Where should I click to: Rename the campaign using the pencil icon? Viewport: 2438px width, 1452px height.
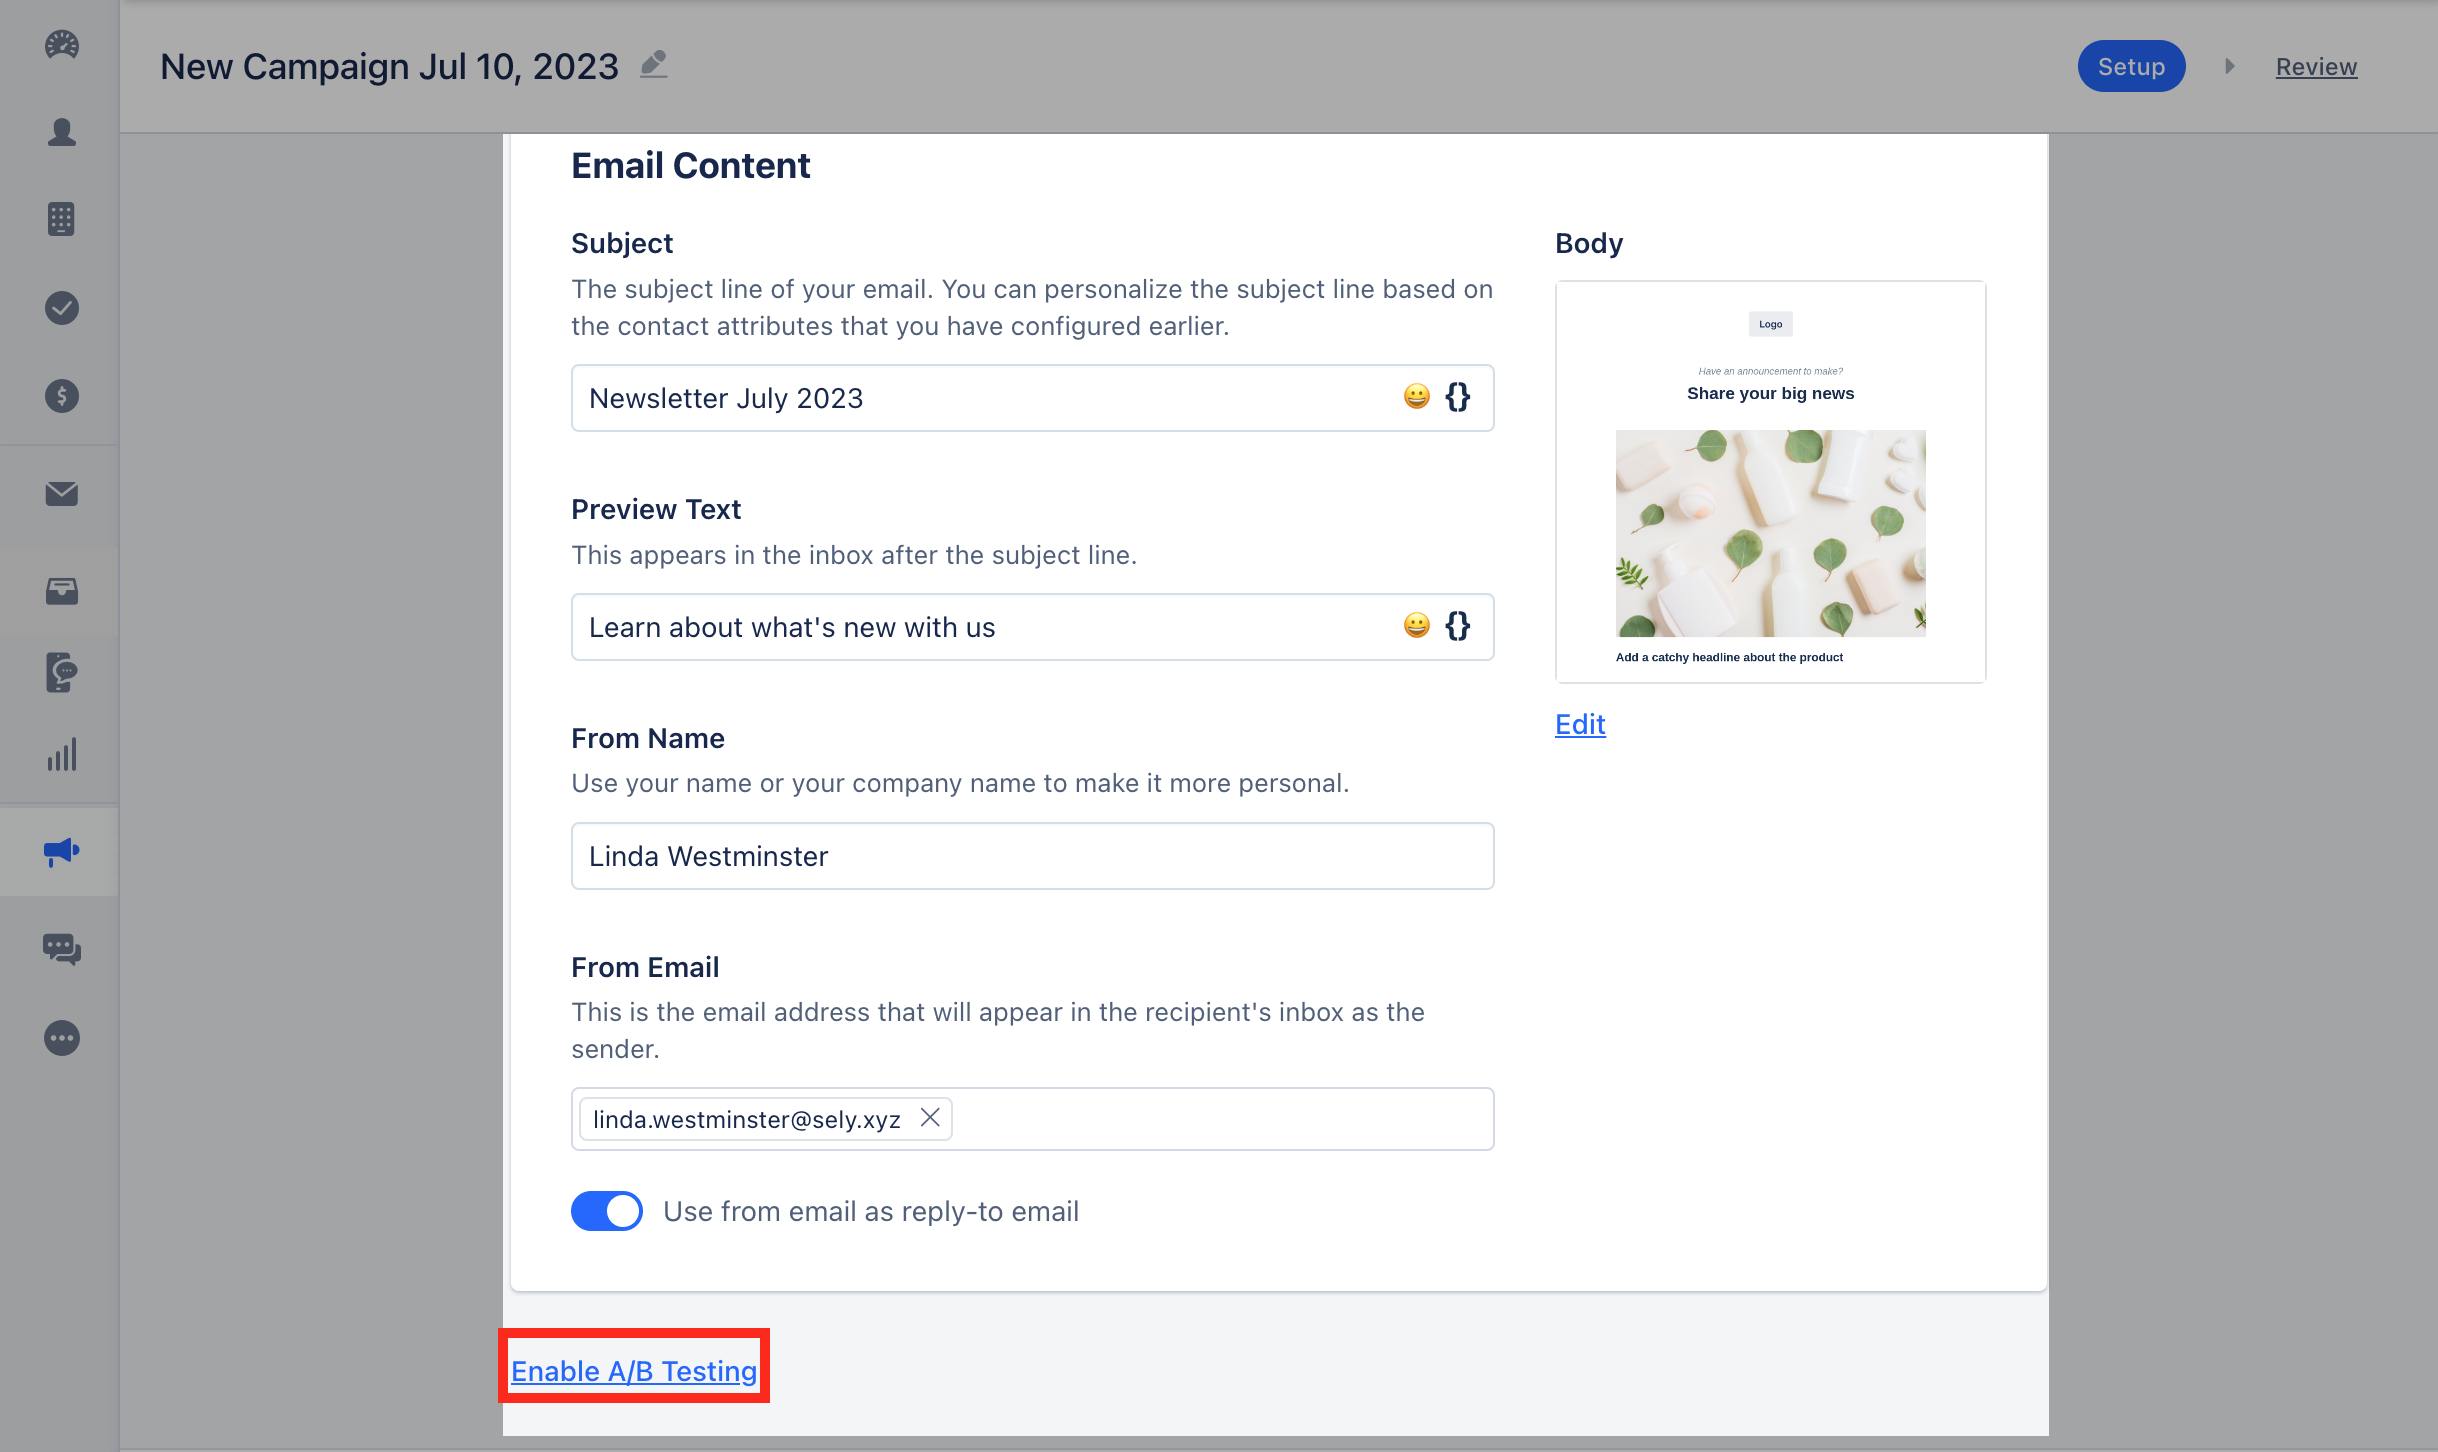point(653,63)
